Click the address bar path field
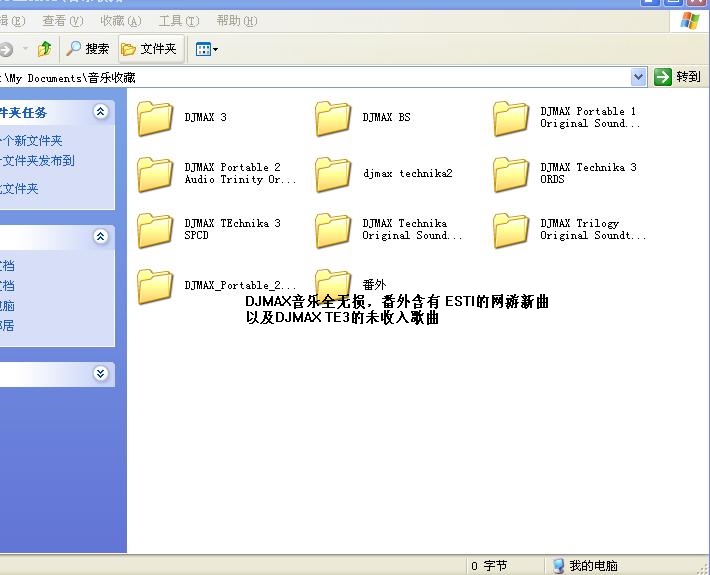The width and height of the screenshot is (710, 575). [x=315, y=78]
